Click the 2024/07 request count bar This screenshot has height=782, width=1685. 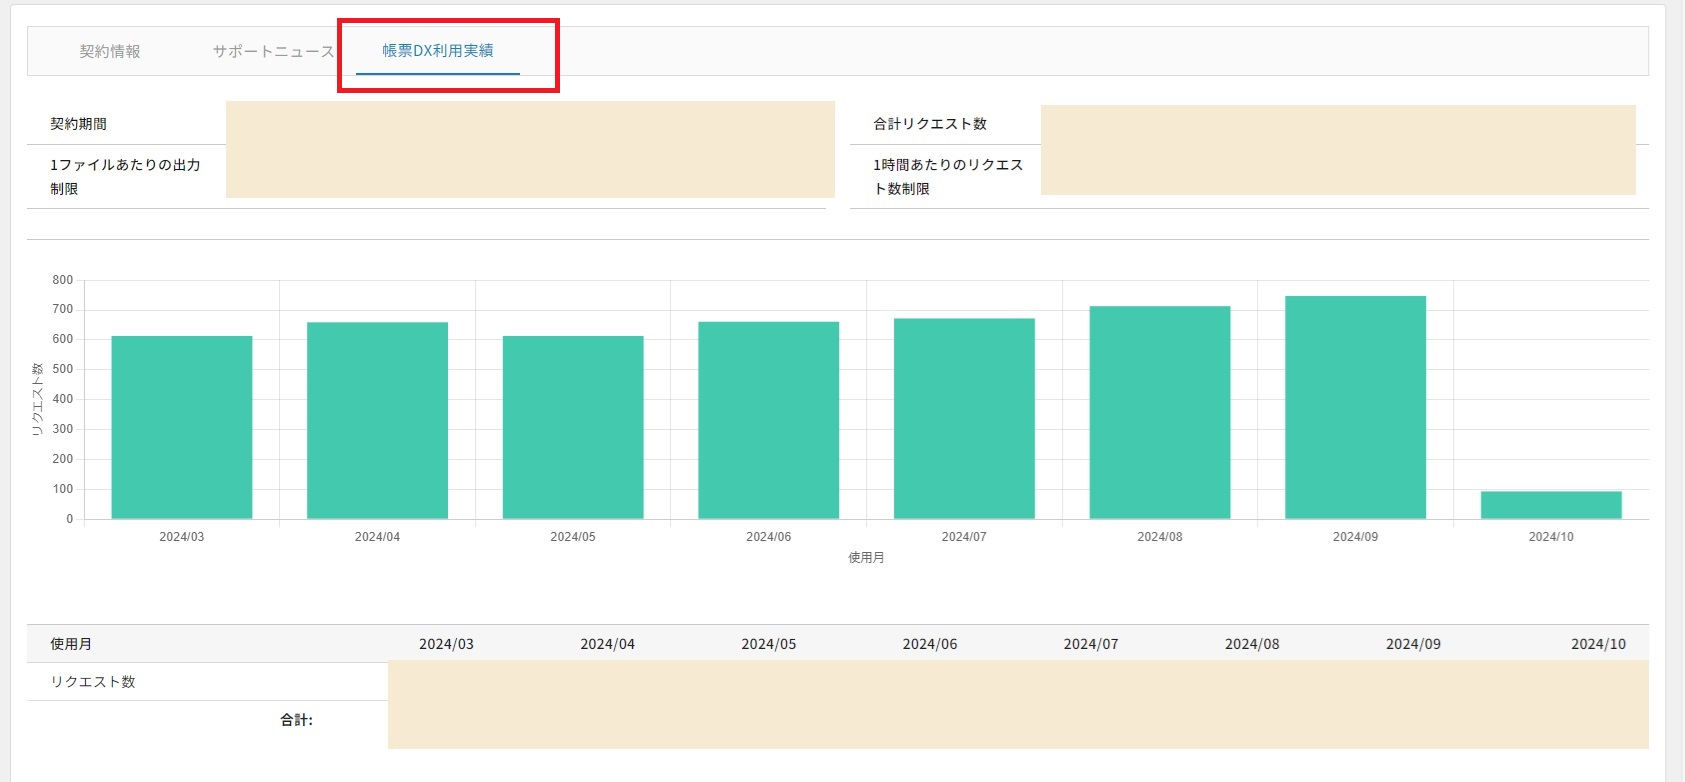[964, 418]
